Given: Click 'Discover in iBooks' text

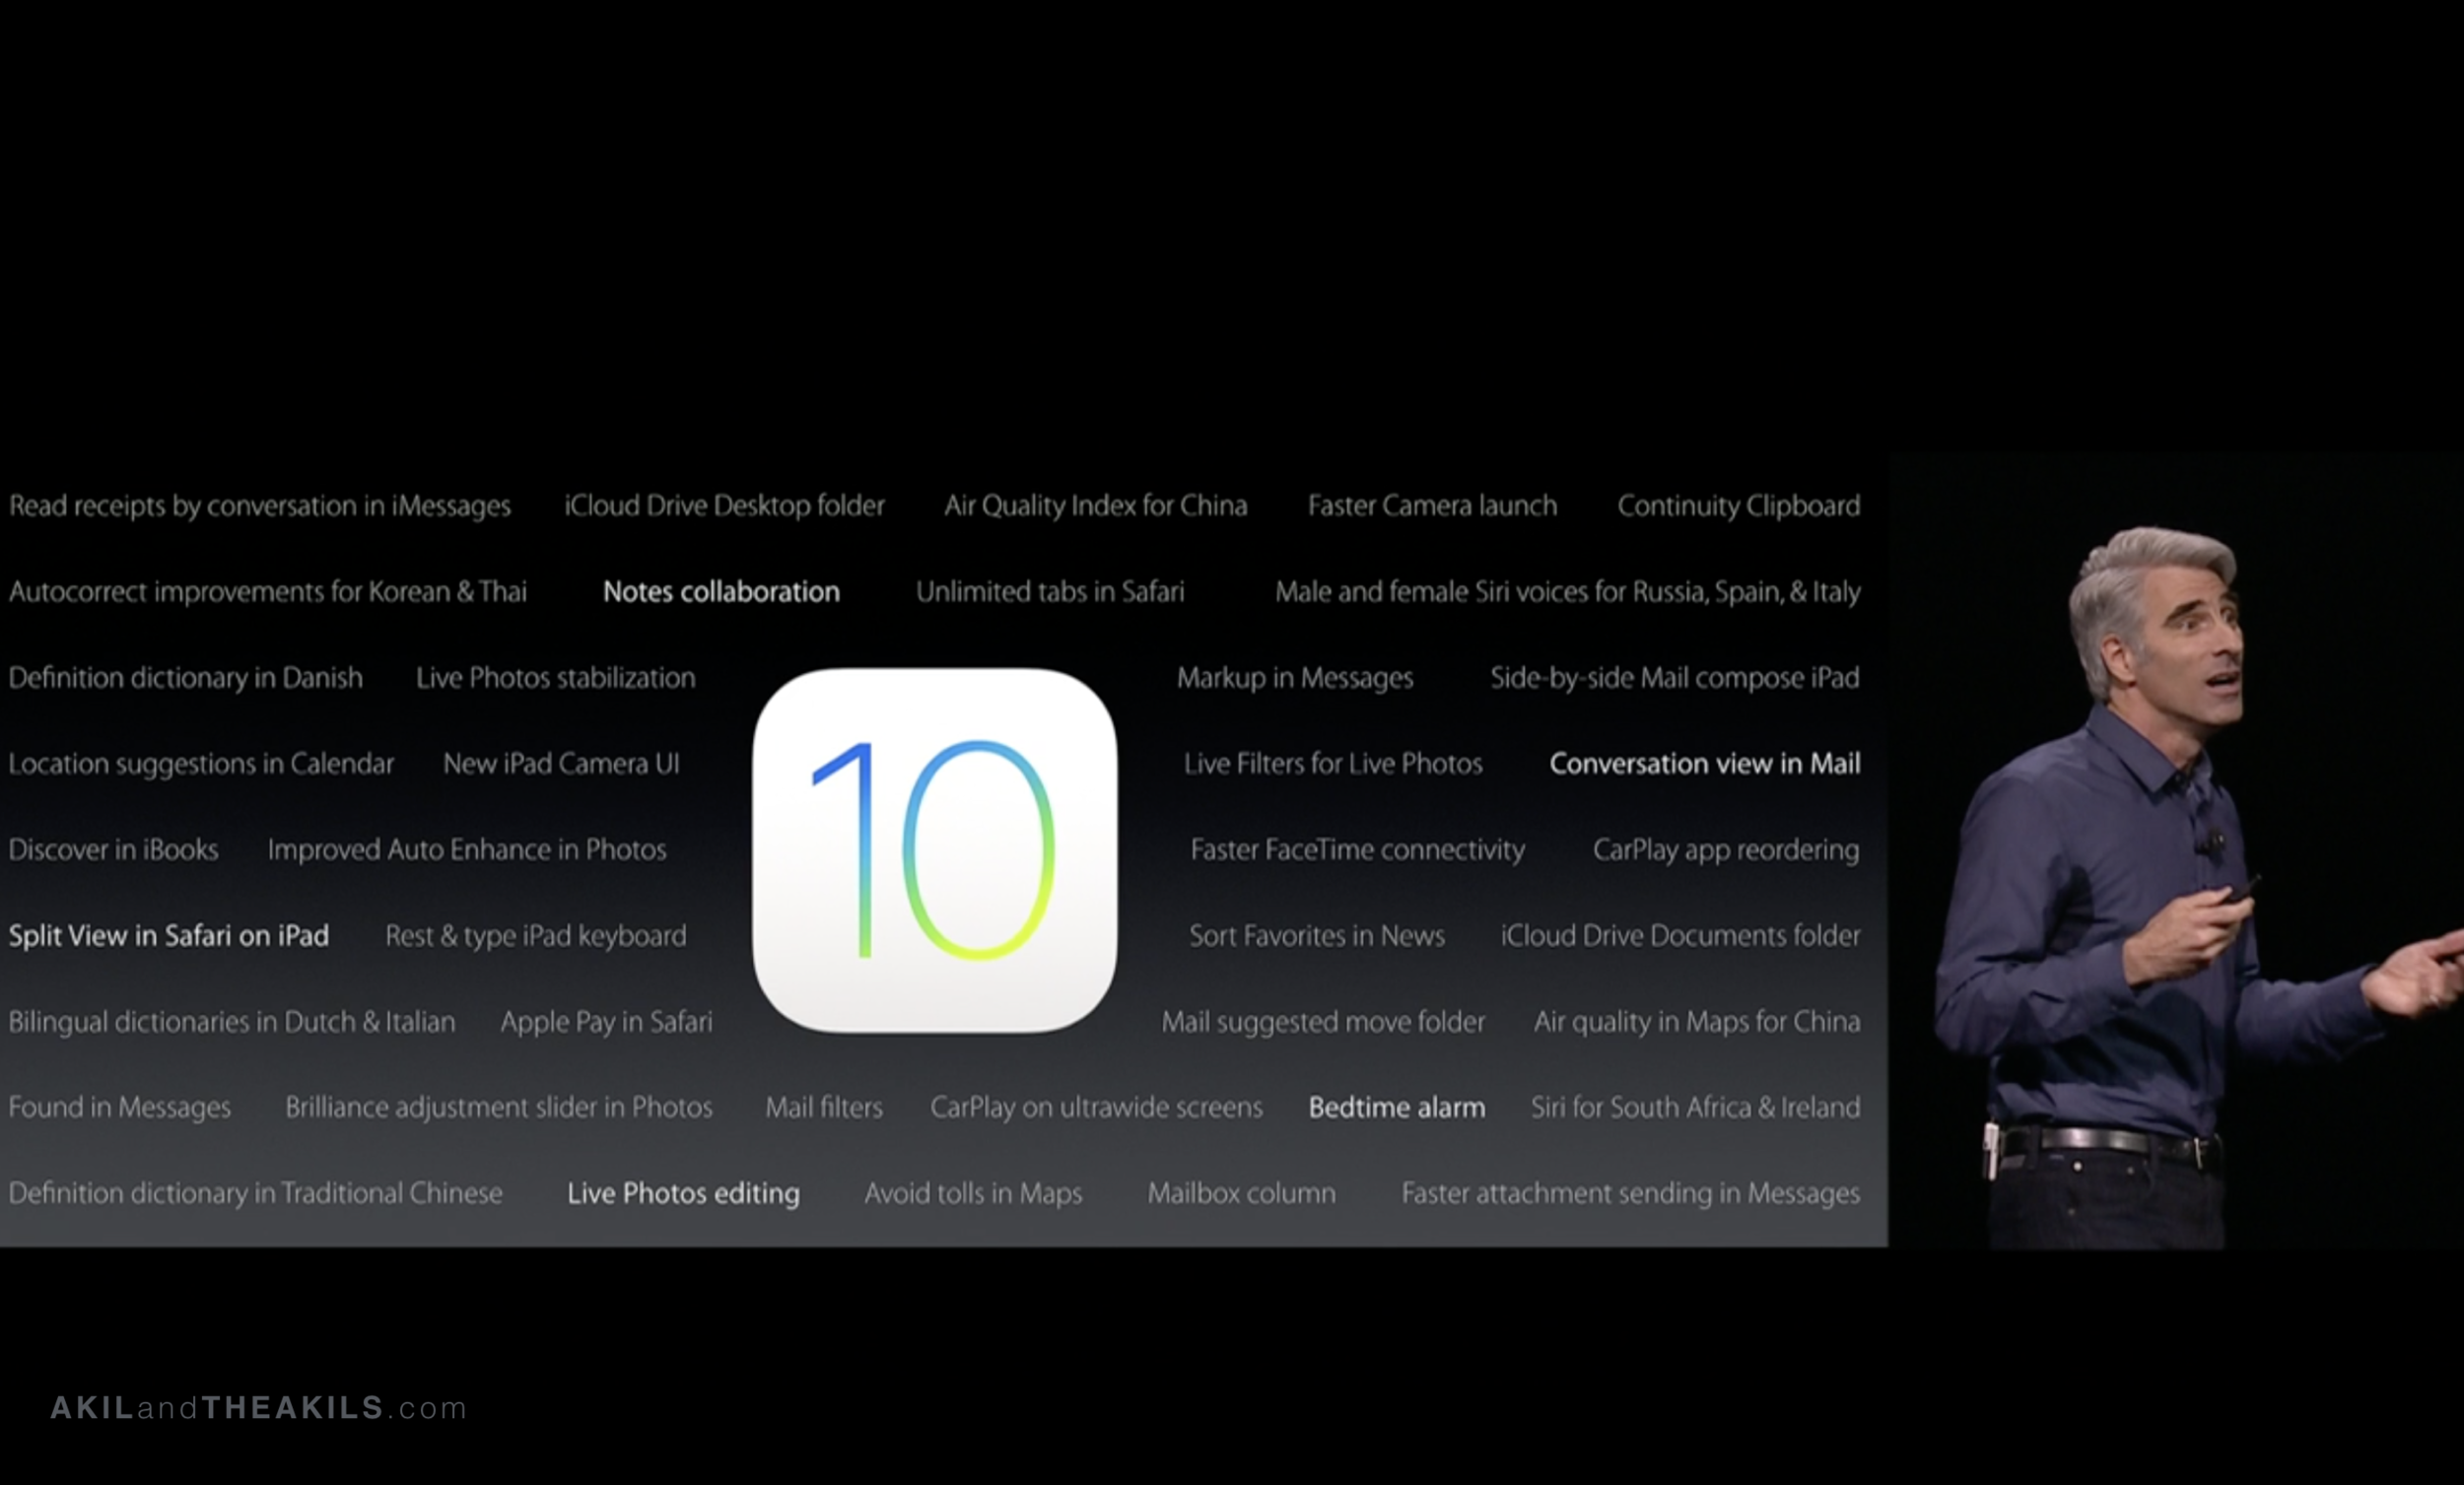Looking at the screenshot, I should pyautogui.click(x=113, y=850).
